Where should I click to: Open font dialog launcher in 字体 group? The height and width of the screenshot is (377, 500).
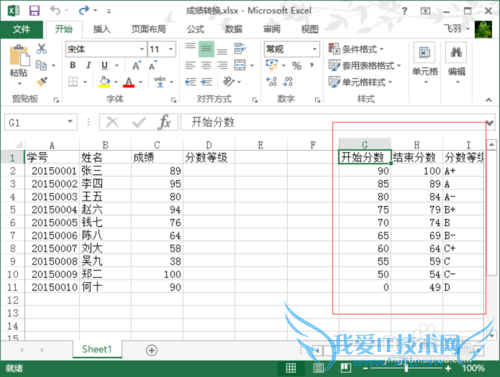point(173,99)
